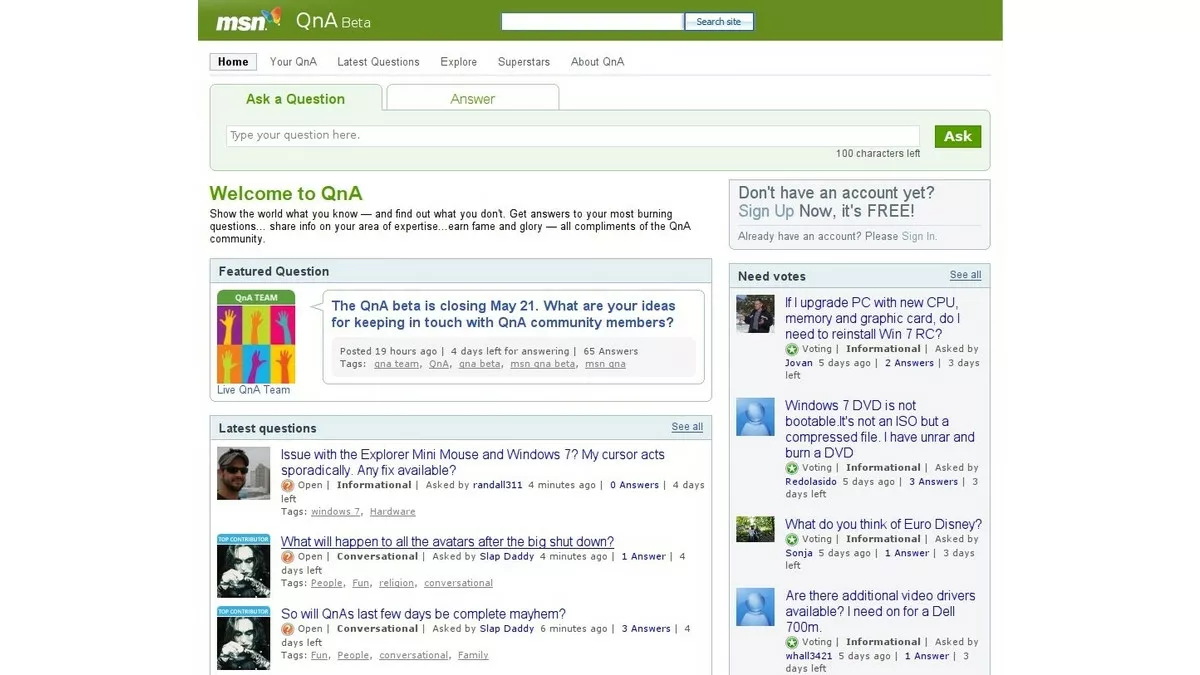Click whall3421's blue default avatar

tap(755, 607)
